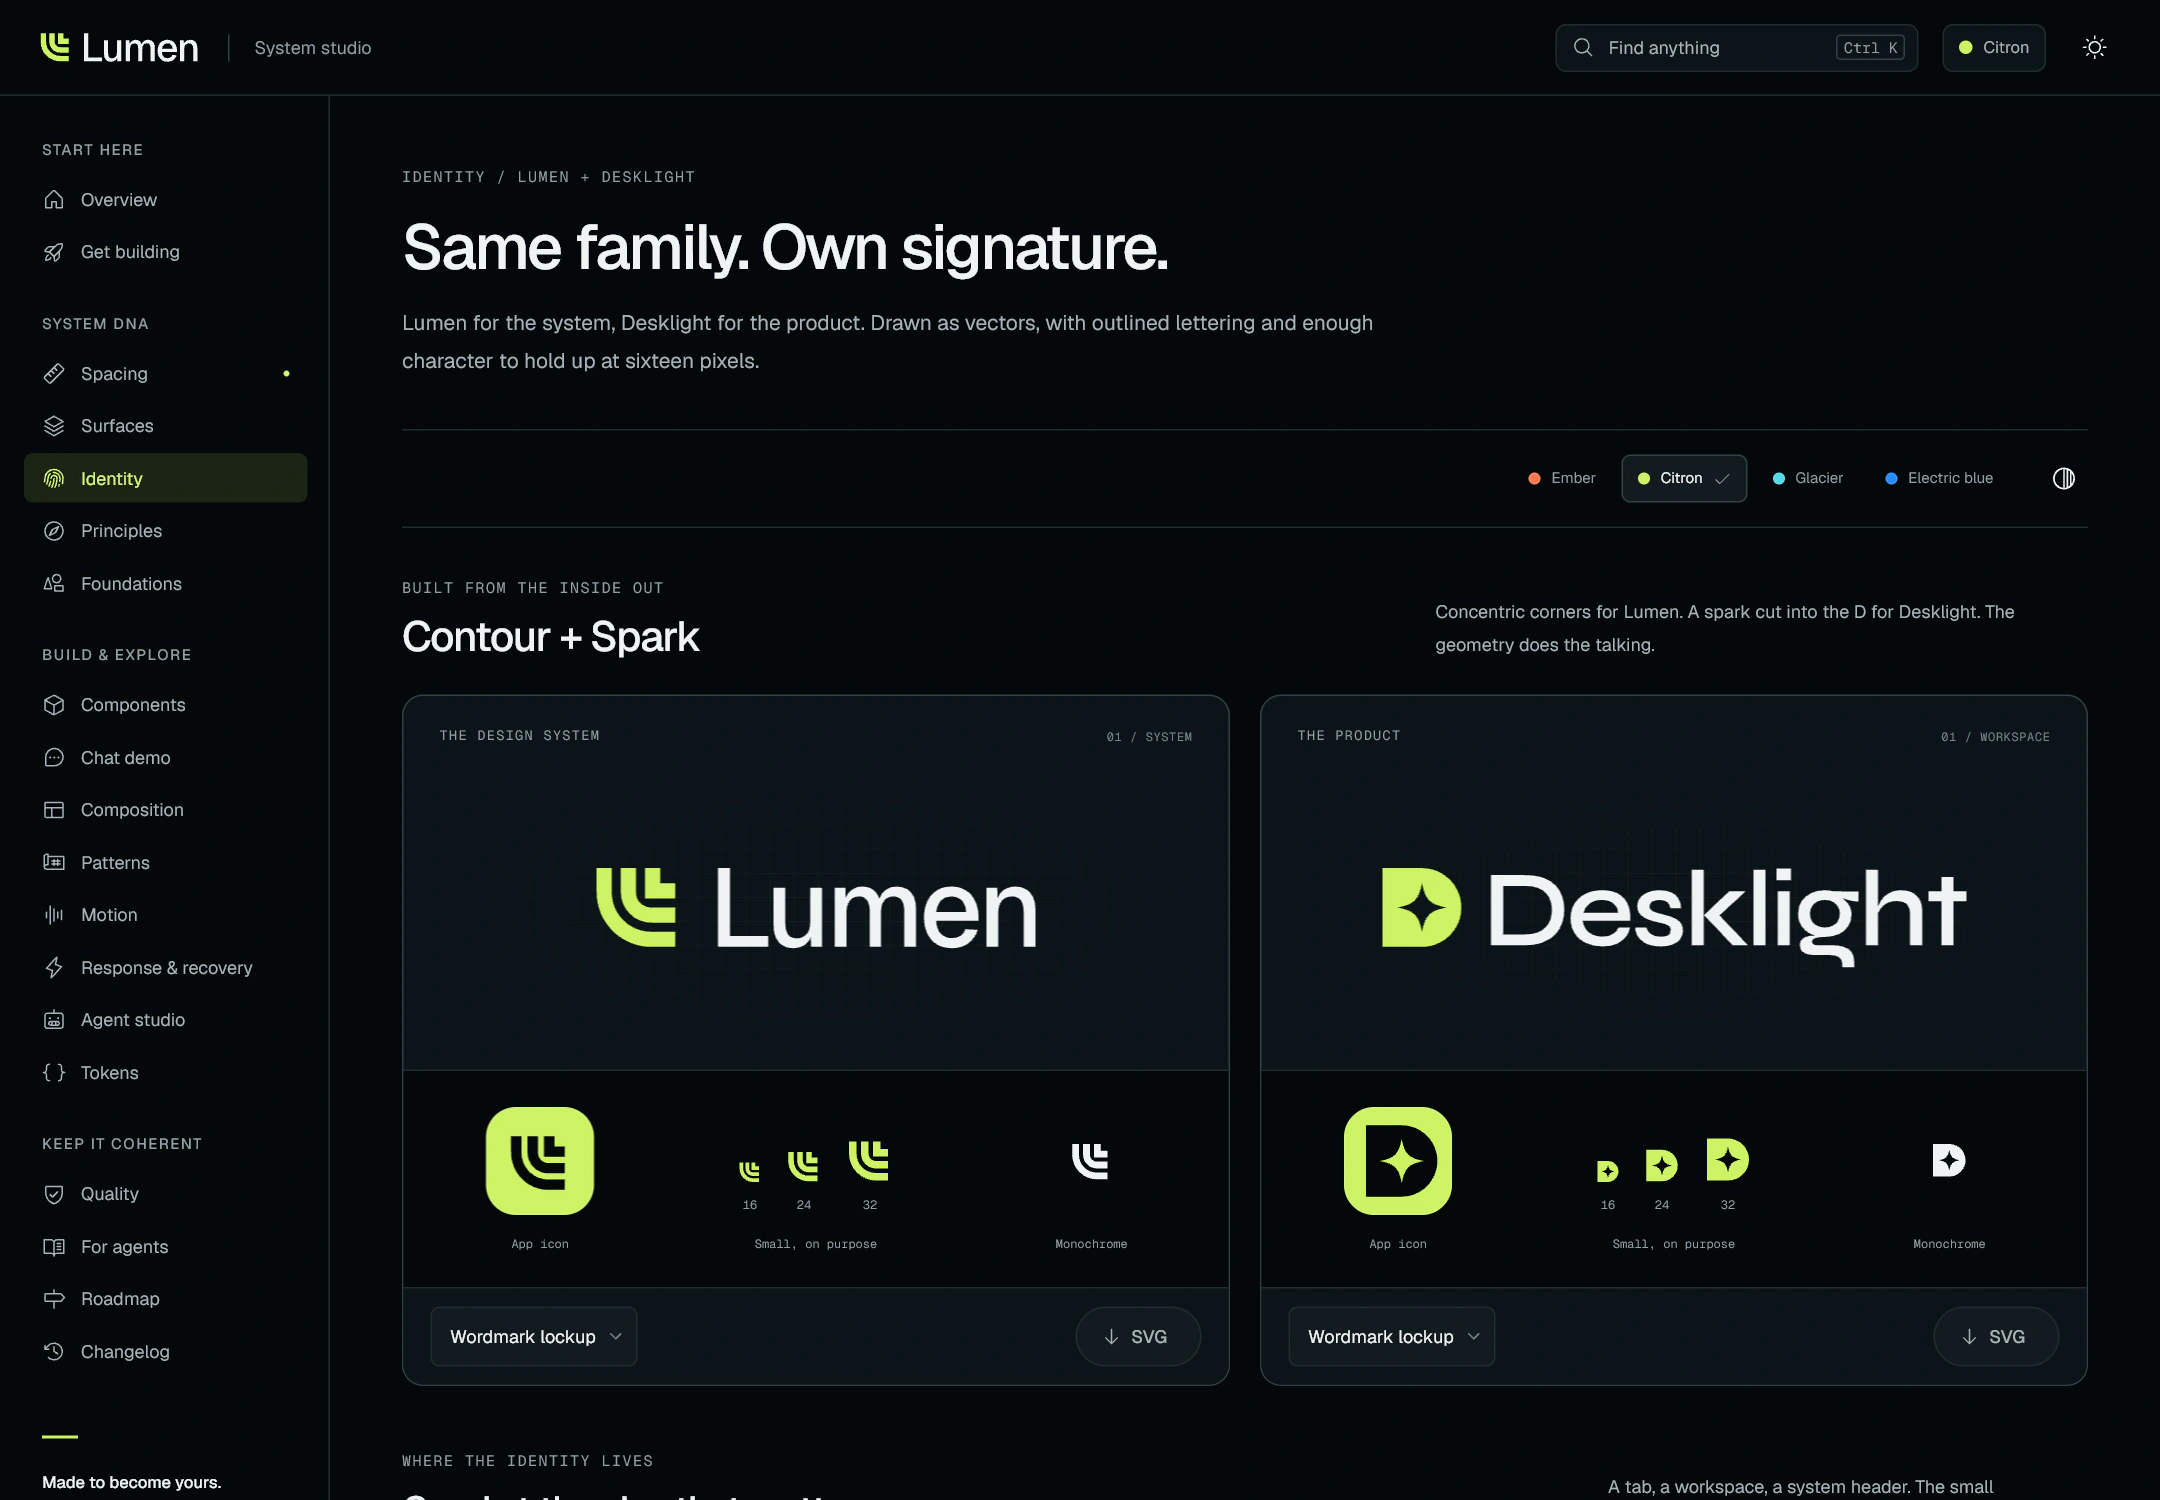Open the Desklight Wordmark lockup dropdown
The width and height of the screenshot is (2160, 1500).
[1392, 1337]
